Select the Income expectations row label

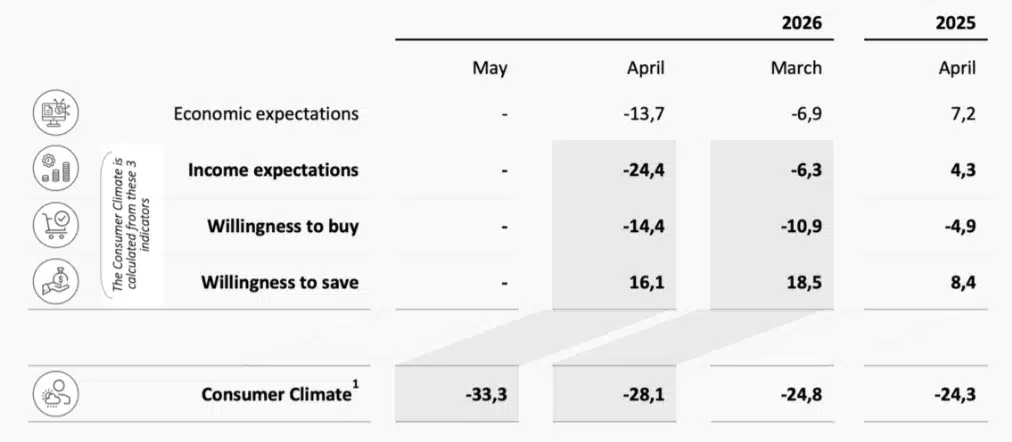(273, 169)
